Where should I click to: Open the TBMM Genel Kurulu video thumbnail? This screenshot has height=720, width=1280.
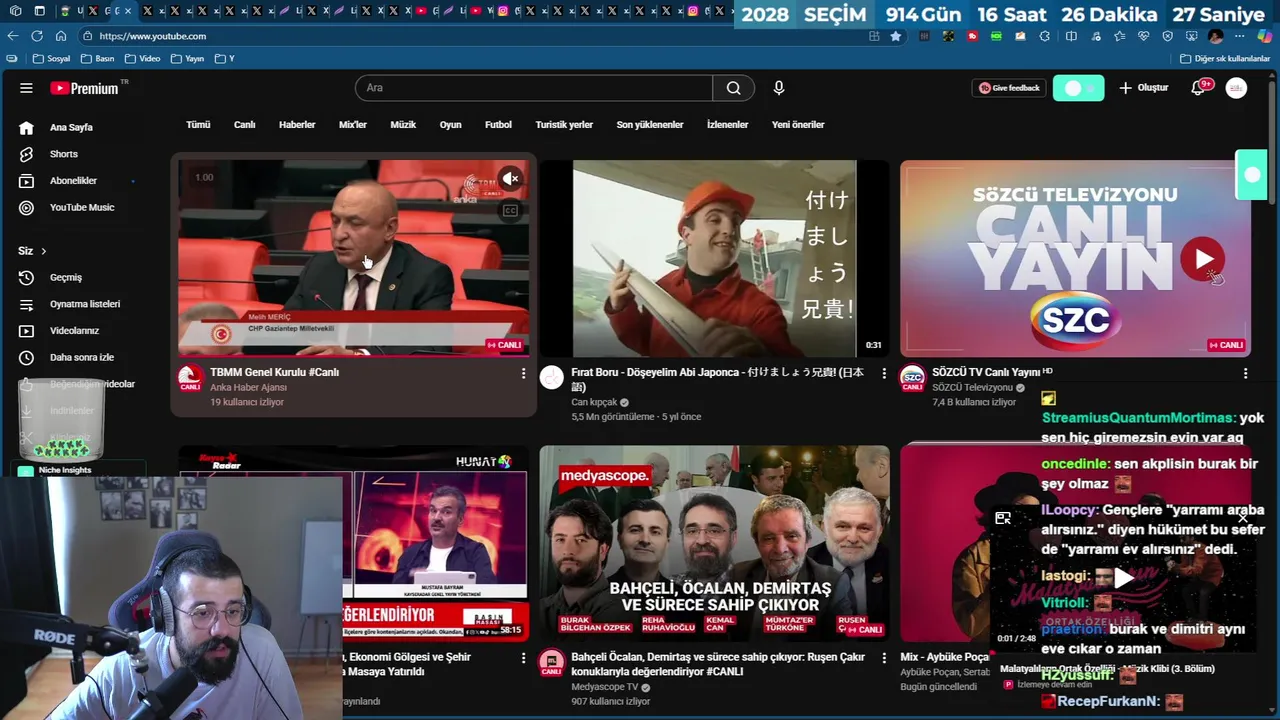[353, 258]
